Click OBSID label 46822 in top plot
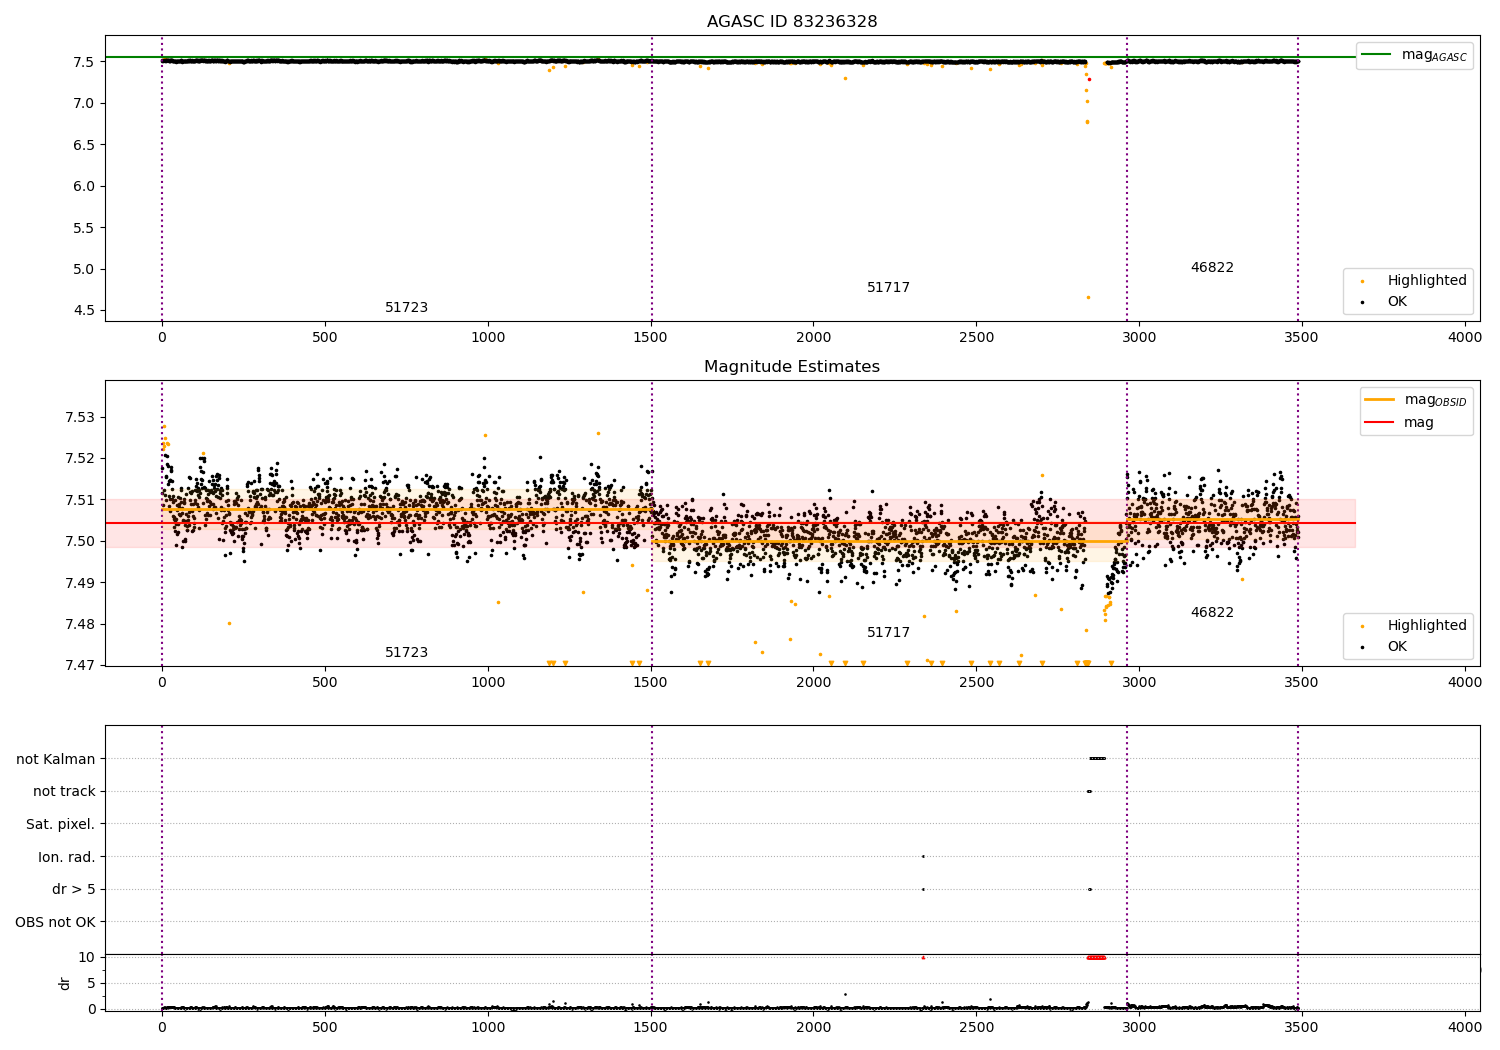The width and height of the screenshot is (1500, 1050). point(1211,268)
